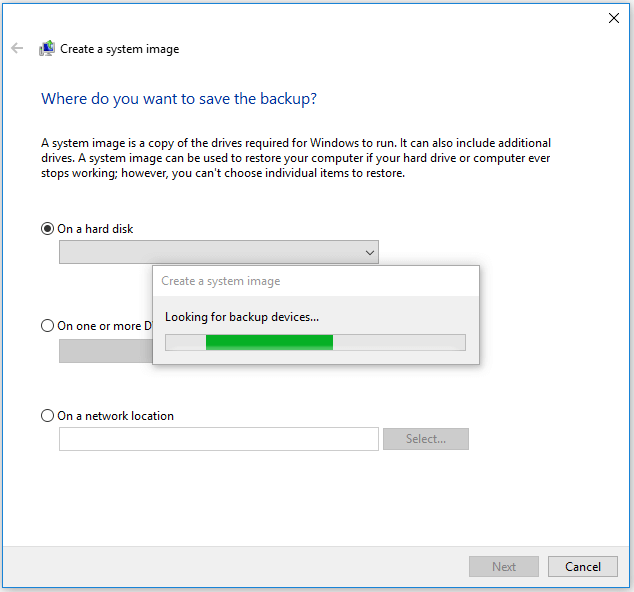Click the popup title "Create a system image"
634x592 pixels.
click(x=221, y=281)
